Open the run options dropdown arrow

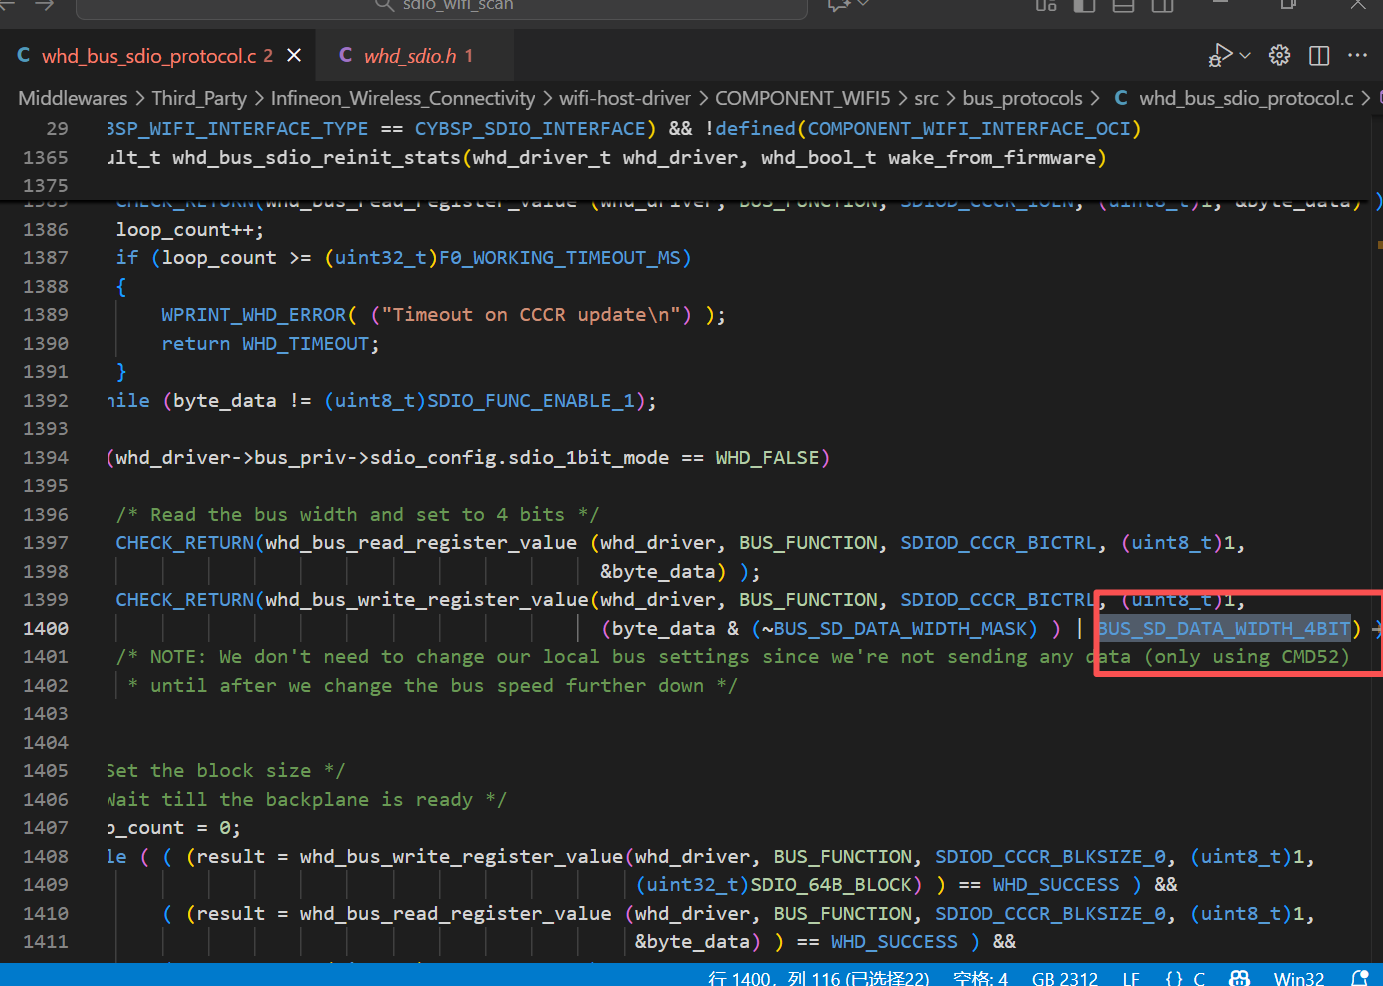1245,55
